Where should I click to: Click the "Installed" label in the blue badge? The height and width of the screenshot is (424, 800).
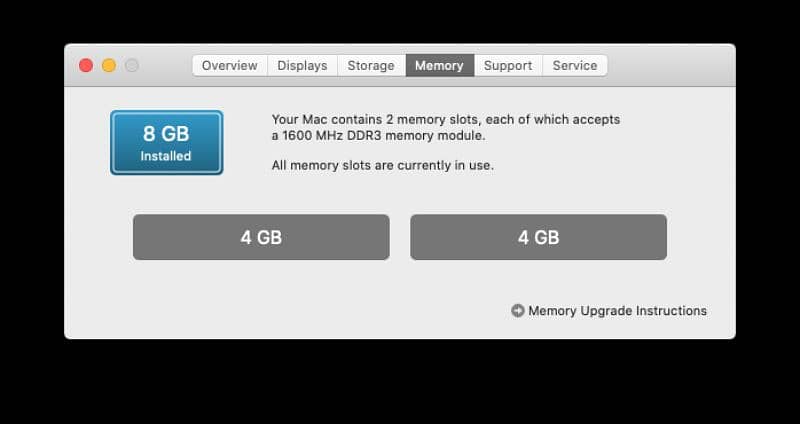[x=166, y=156]
